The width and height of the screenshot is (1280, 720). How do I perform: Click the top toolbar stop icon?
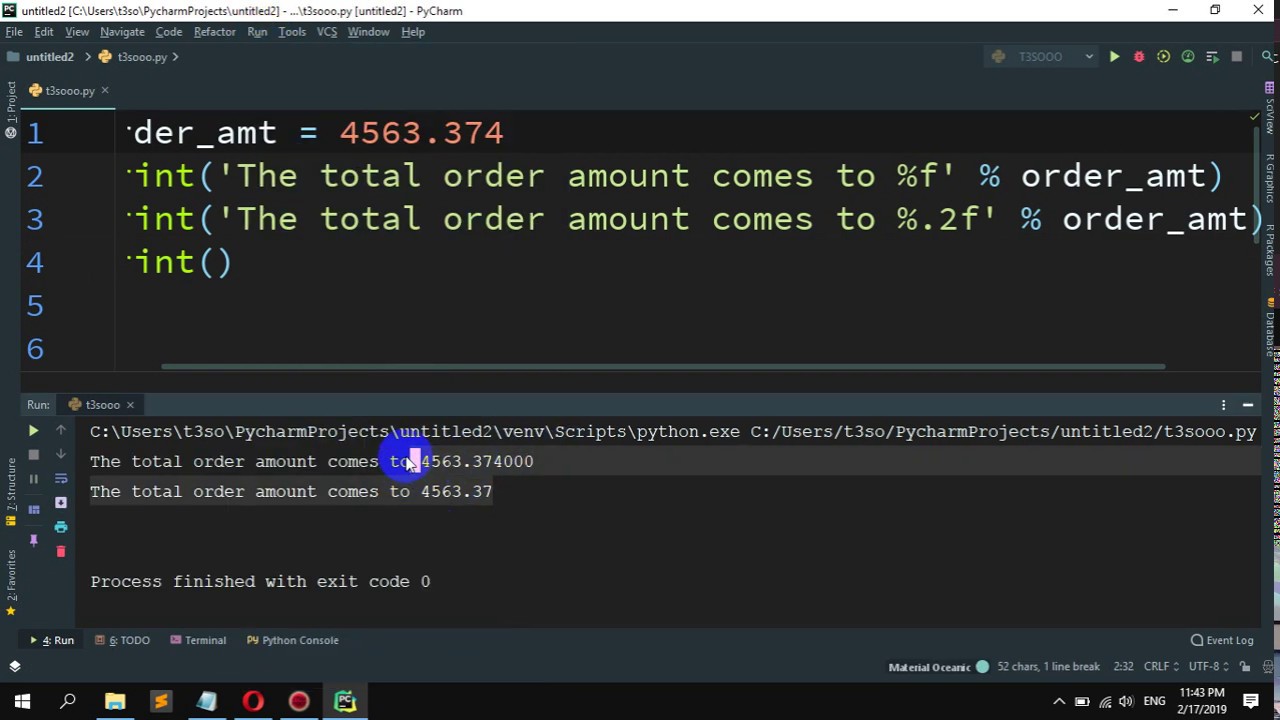1237,57
